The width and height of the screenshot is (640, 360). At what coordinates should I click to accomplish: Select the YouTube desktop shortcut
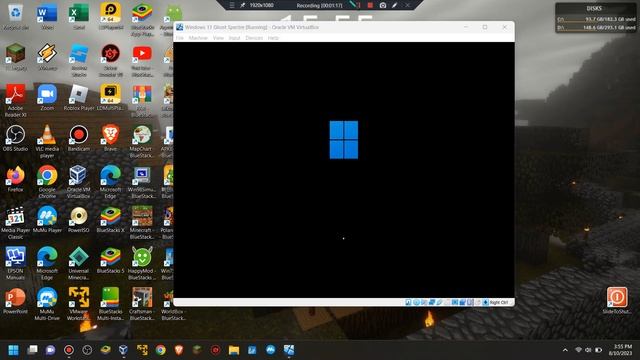pyautogui.click(x=142, y=61)
